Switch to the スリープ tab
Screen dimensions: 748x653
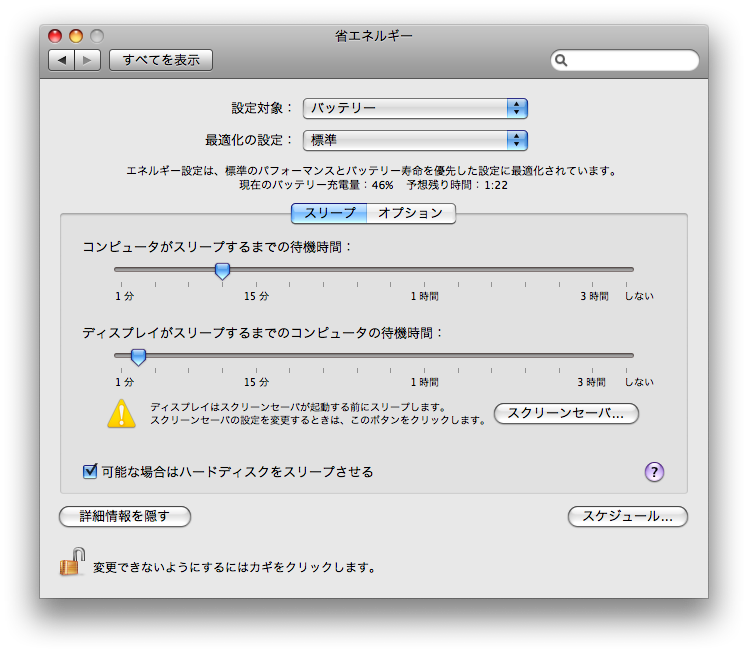point(329,213)
